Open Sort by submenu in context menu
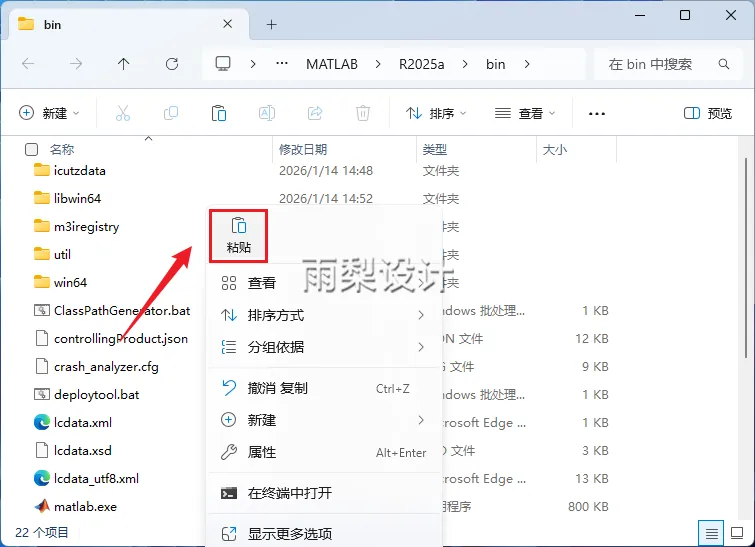 [325, 315]
